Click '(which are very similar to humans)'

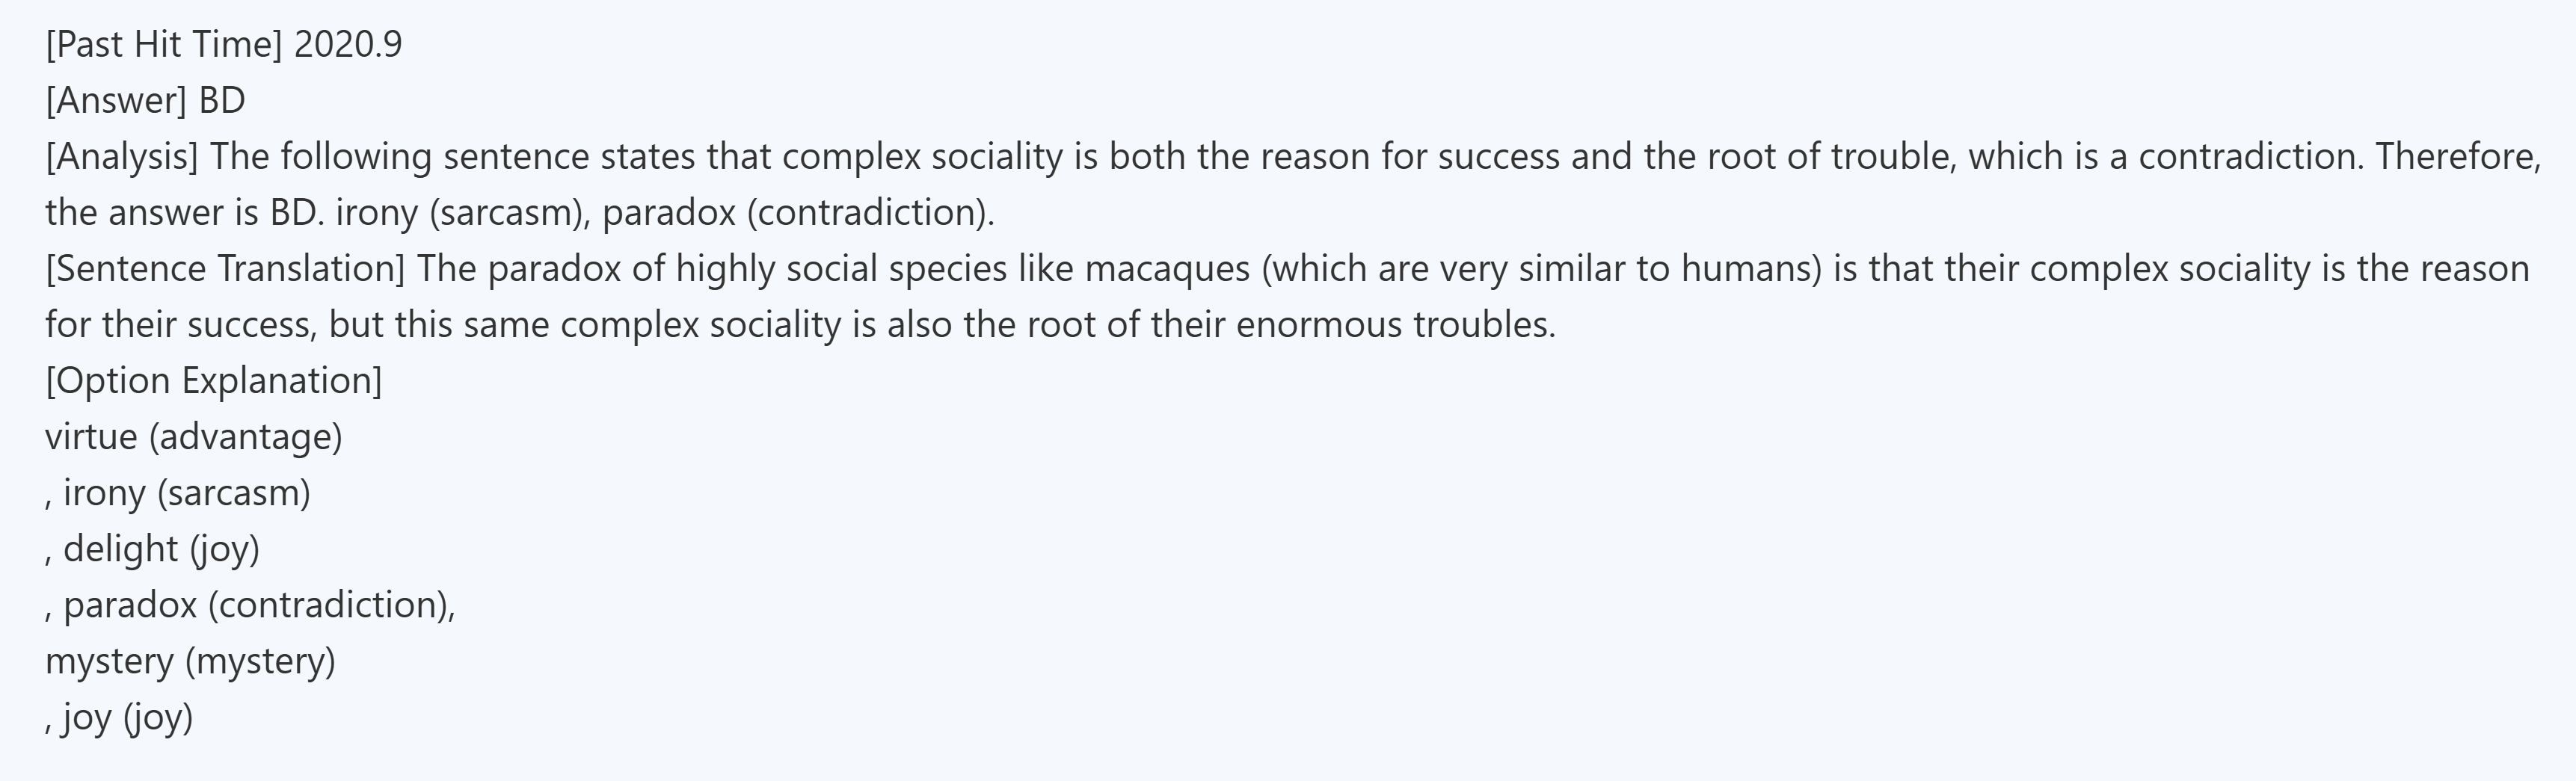tap(1541, 269)
